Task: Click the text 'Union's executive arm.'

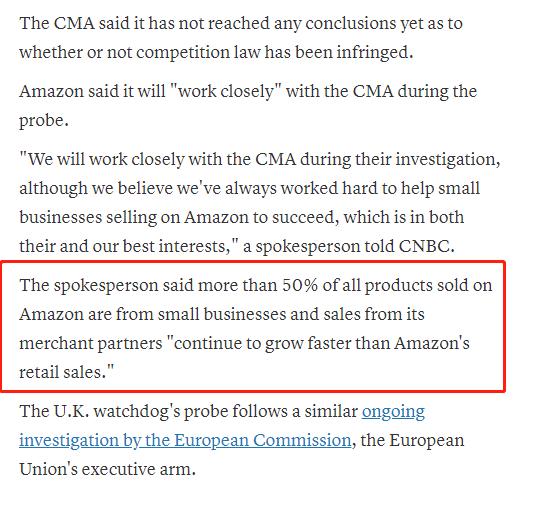Action: tap(107, 469)
